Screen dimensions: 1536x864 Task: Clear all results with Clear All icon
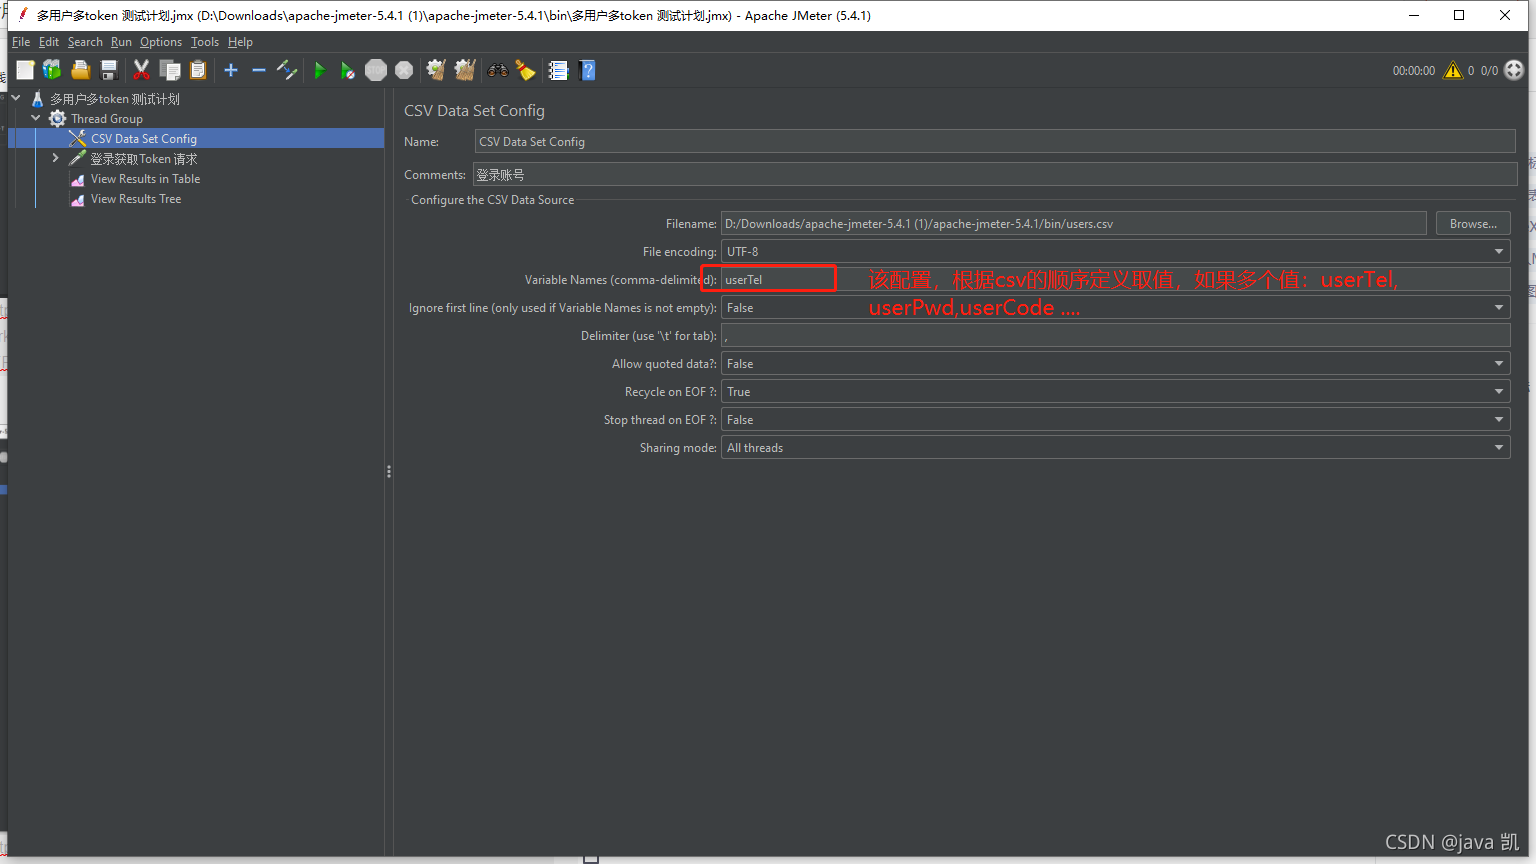[465, 70]
